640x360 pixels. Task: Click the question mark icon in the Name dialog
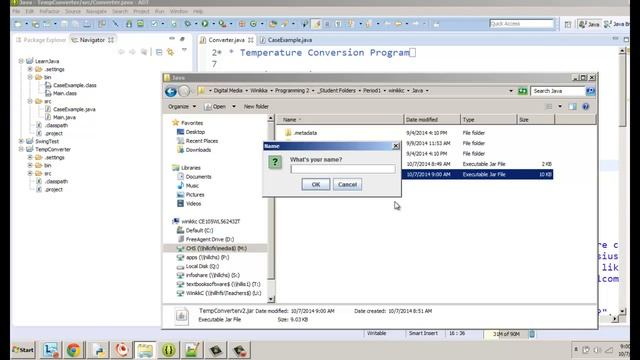point(275,162)
